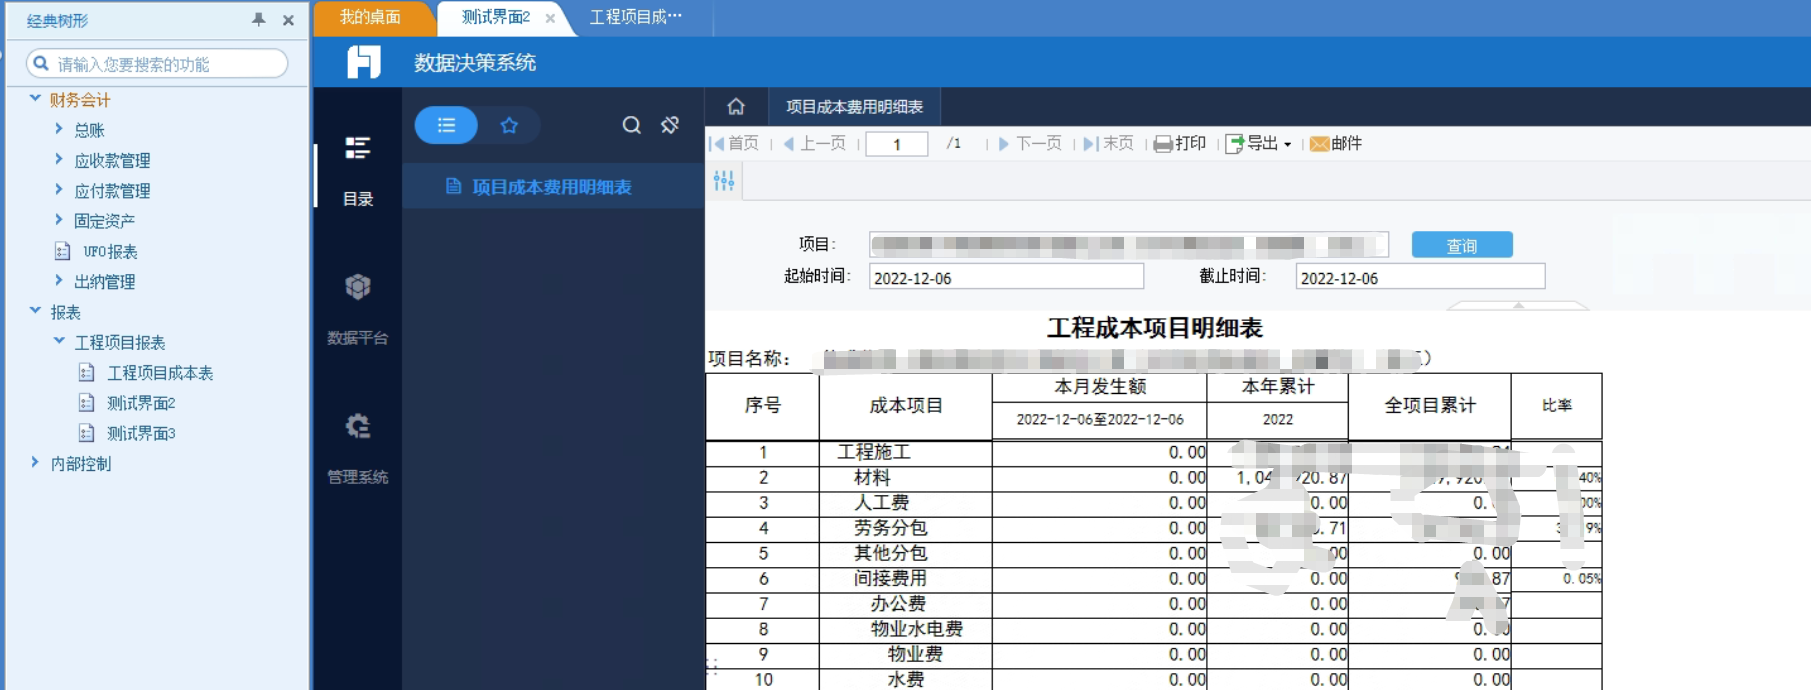Click the function search box

(157, 64)
